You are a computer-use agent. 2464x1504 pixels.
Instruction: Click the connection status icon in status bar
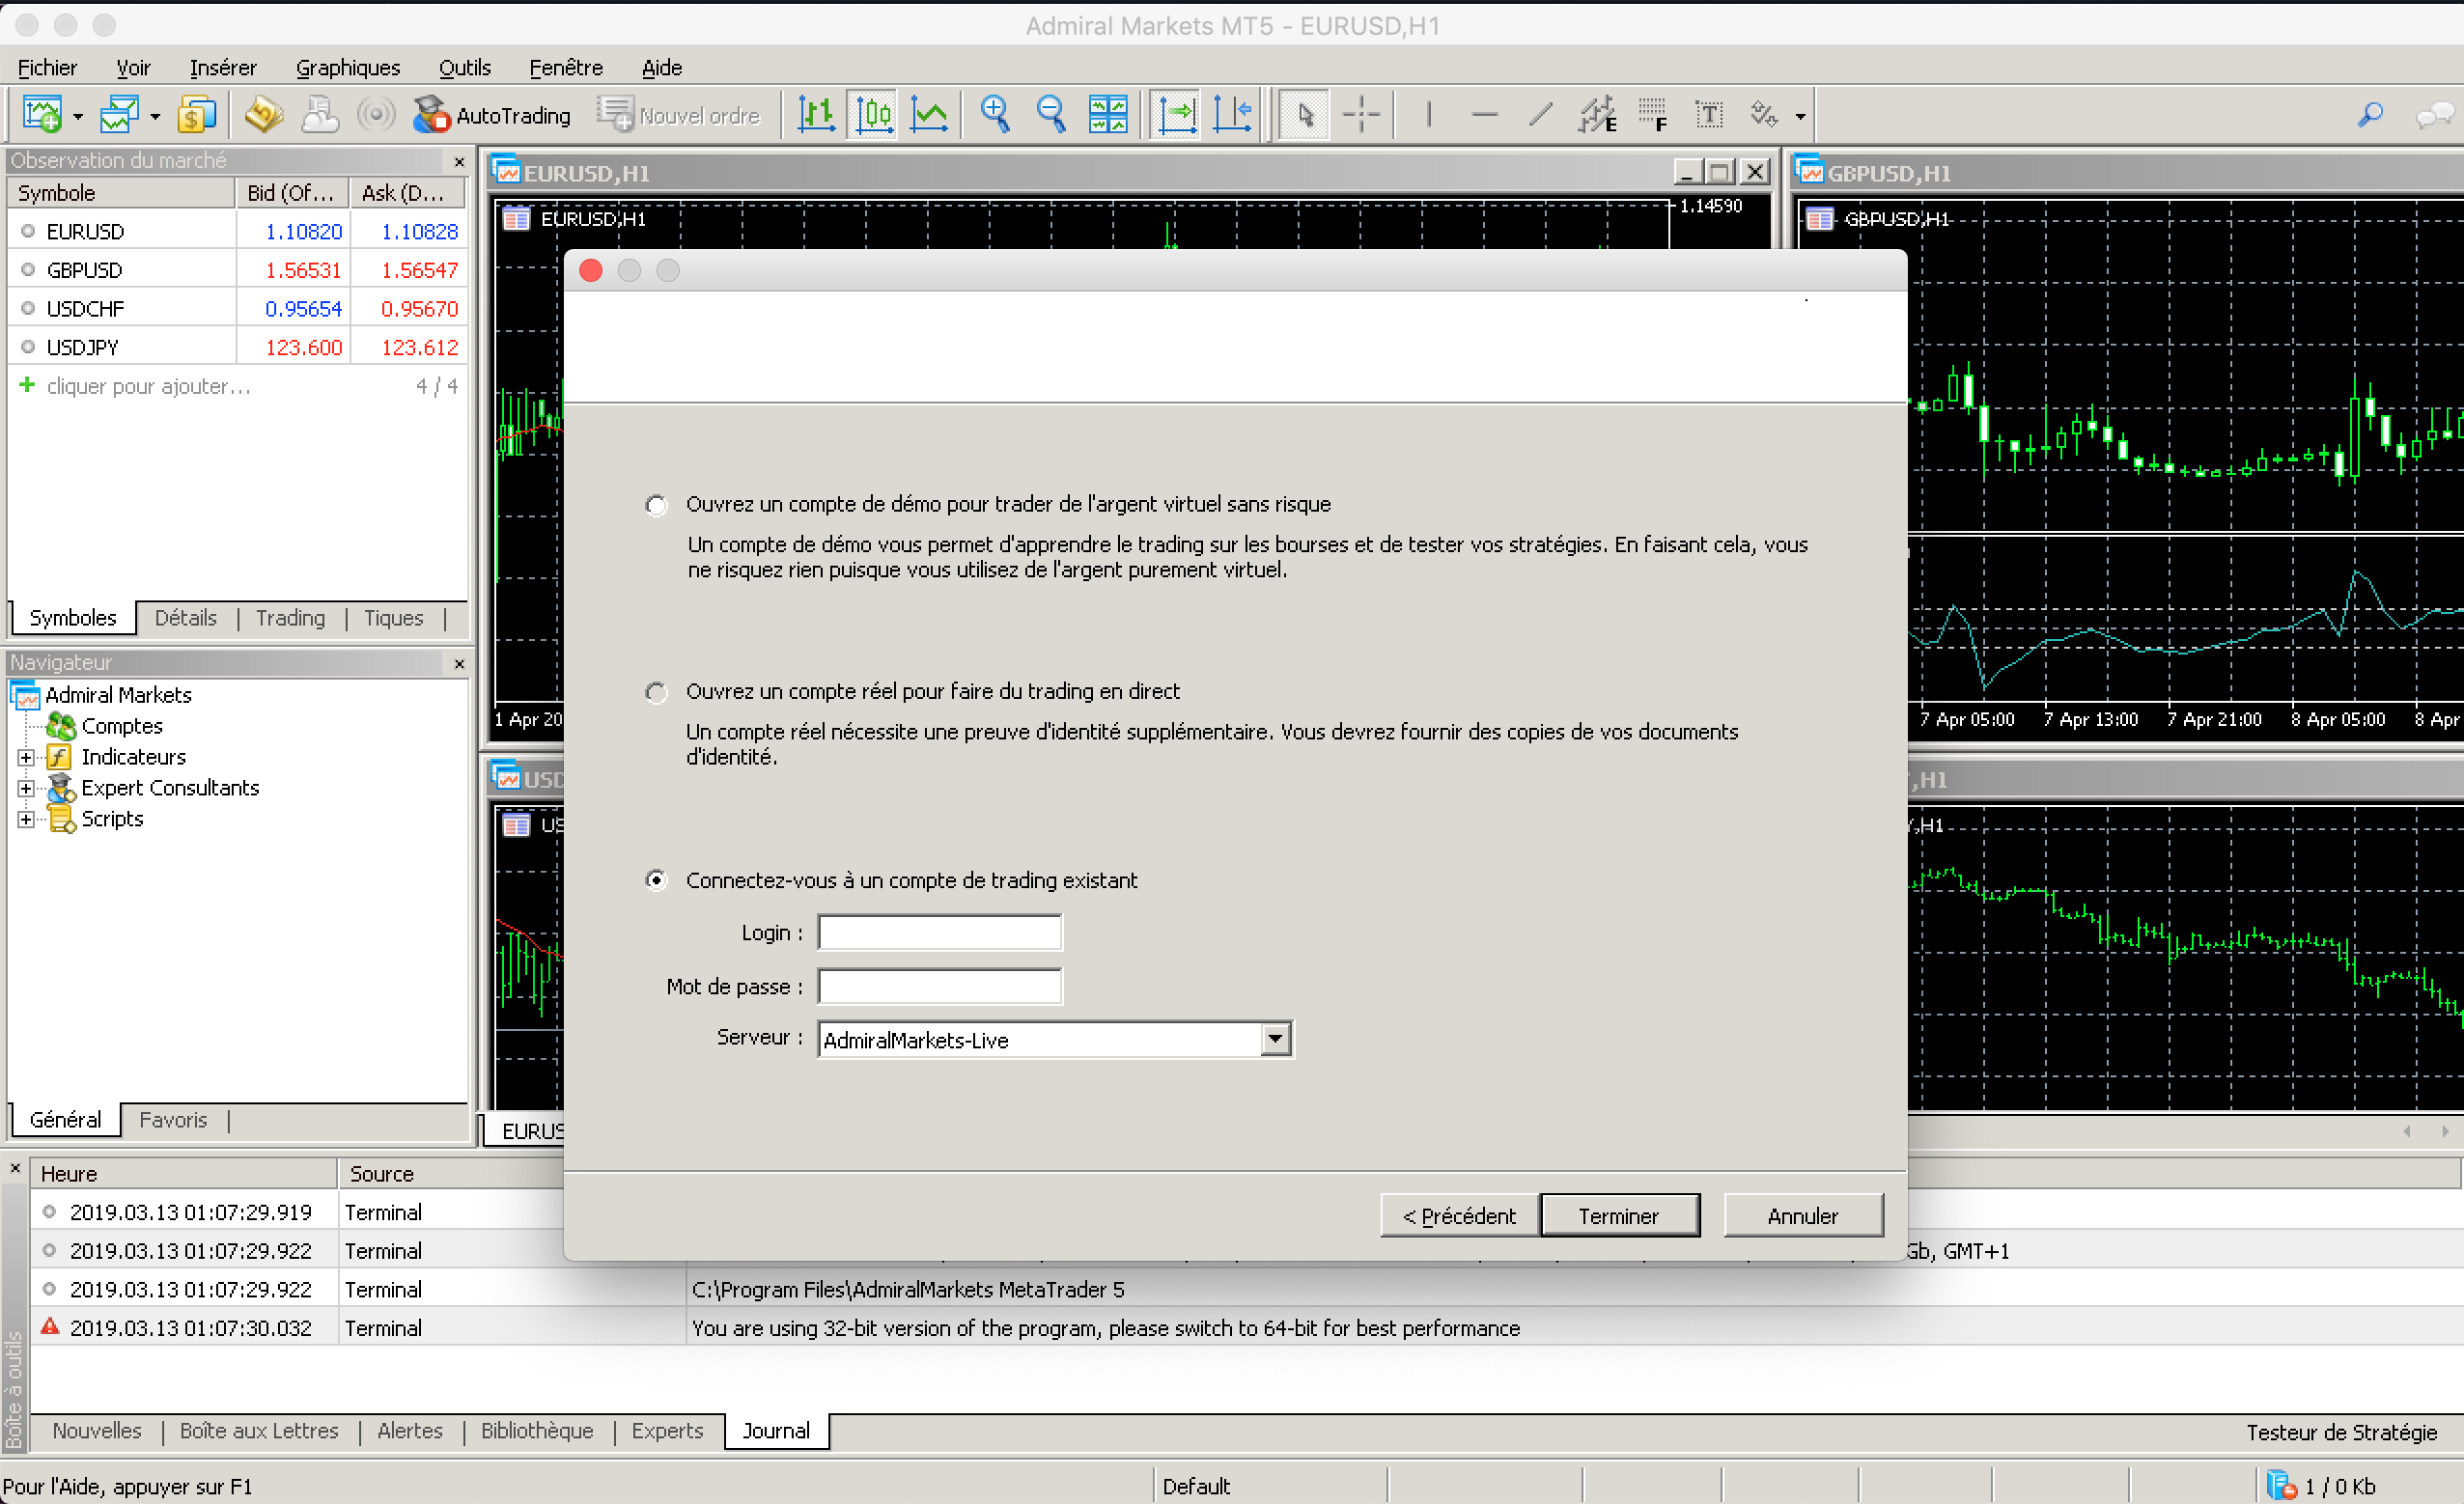pyautogui.click(x=2280, y=1486)
